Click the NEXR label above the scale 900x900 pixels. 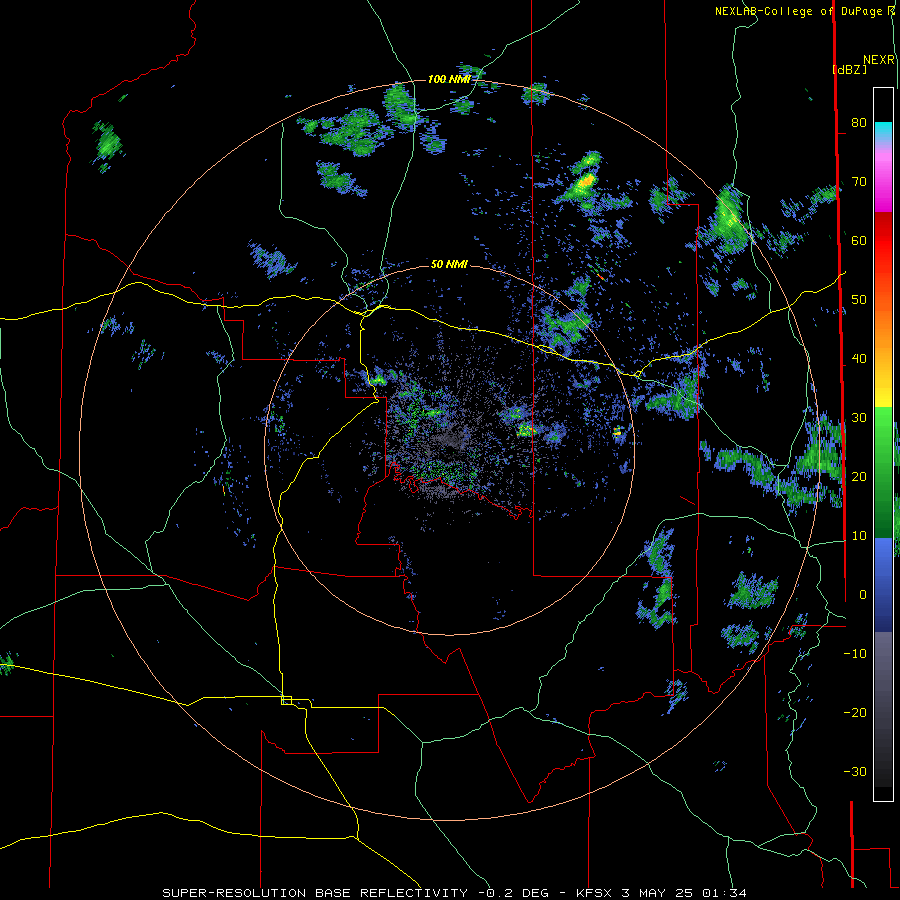click(x=878, y=60)
